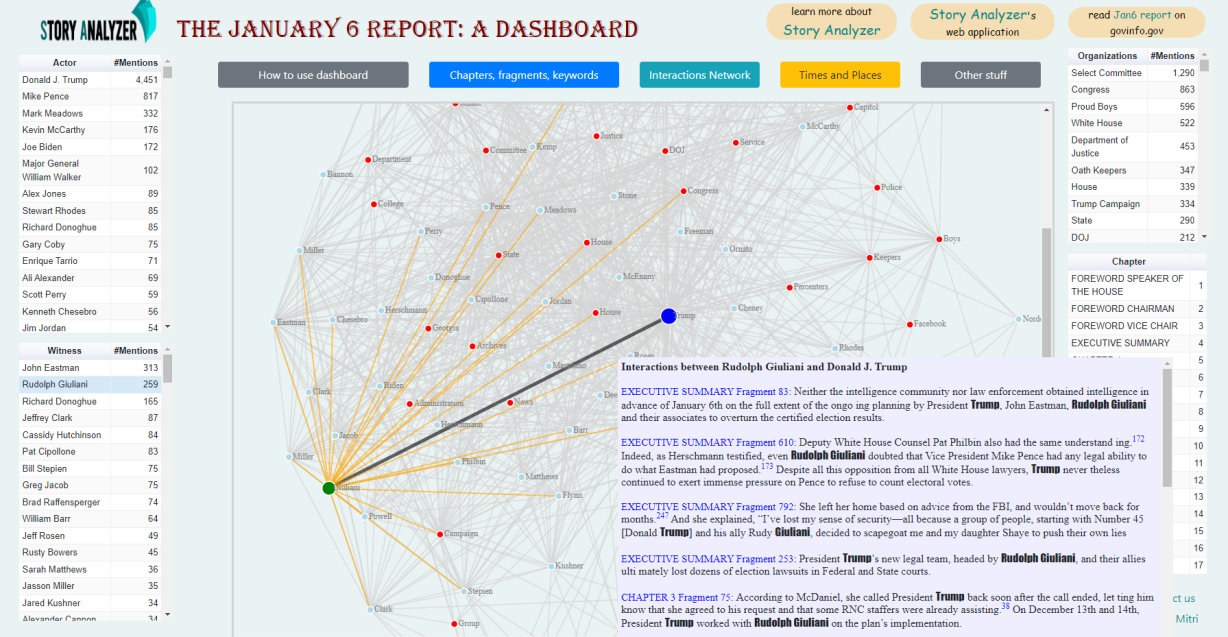Screen dimensions: 1228x637
Task: Click the Kushner node in graph
Action: [551, 566]
